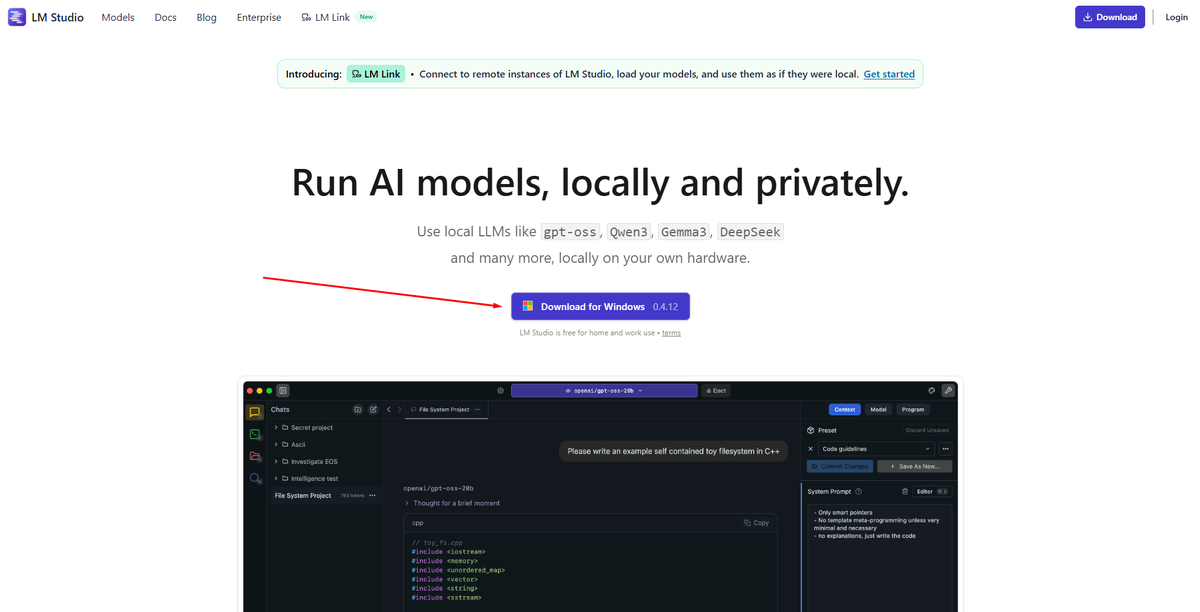This screenshot has height=612, width=1200.
Task: Click the new folder icon beside Chats
Action: (x=358, y=409)
